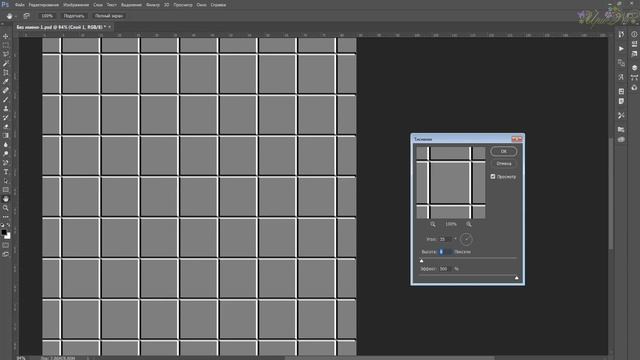Open the extra tools ellipsis

6,217
